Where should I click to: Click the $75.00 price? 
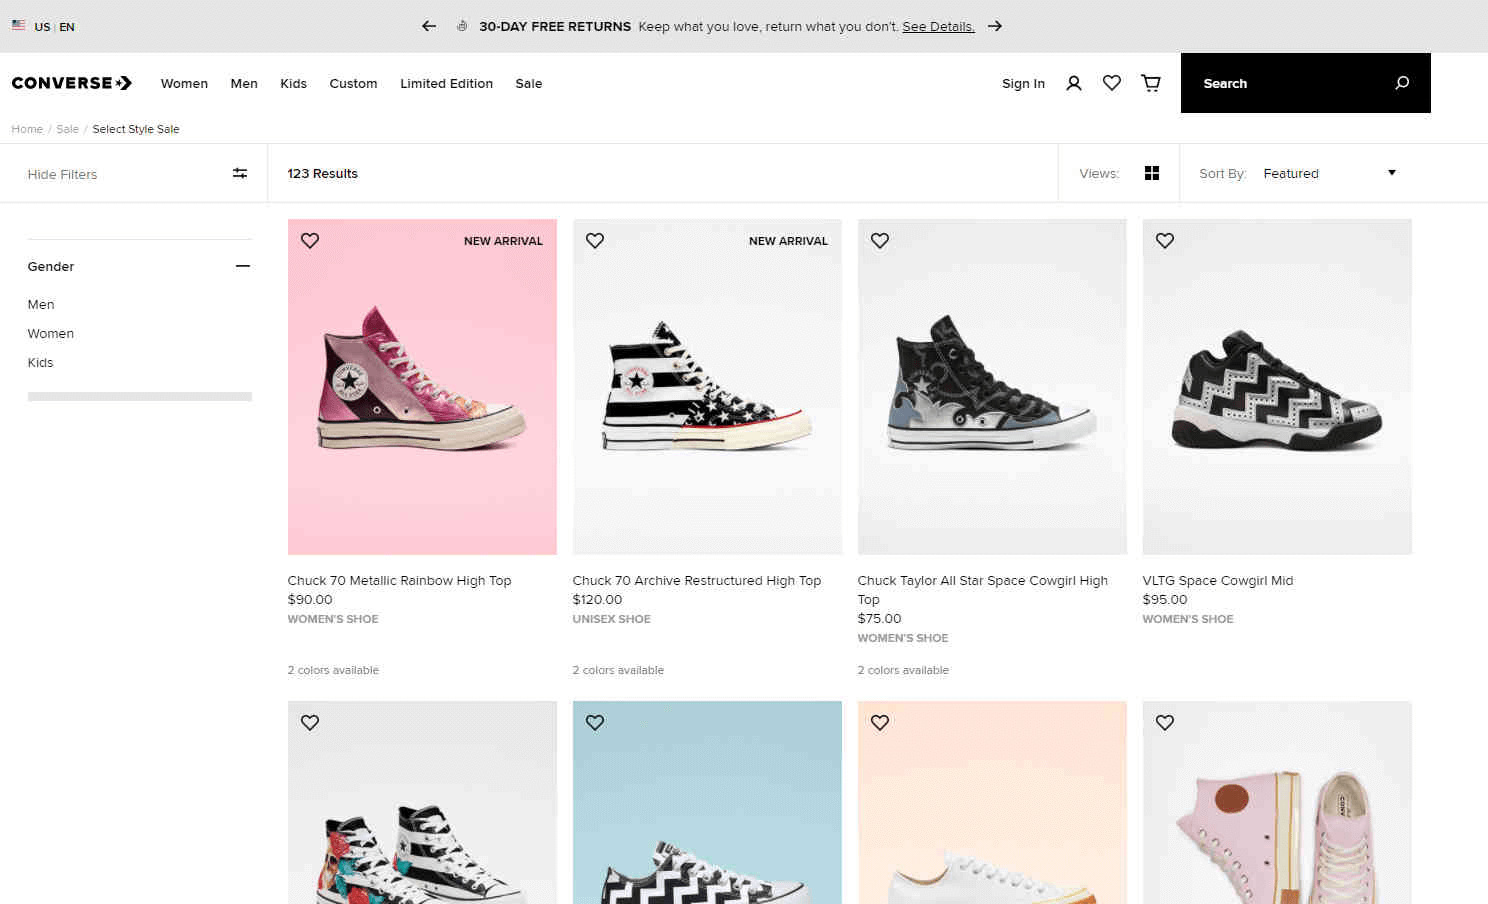click(x=879, y=619)
